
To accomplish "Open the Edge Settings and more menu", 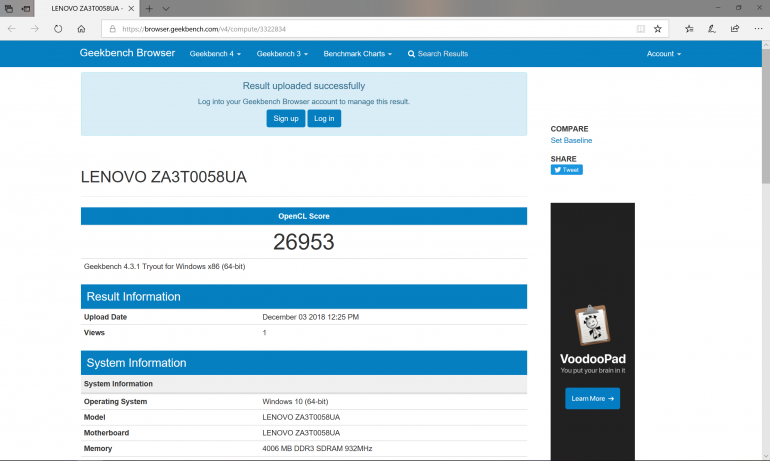I will (x=757, y=29).
